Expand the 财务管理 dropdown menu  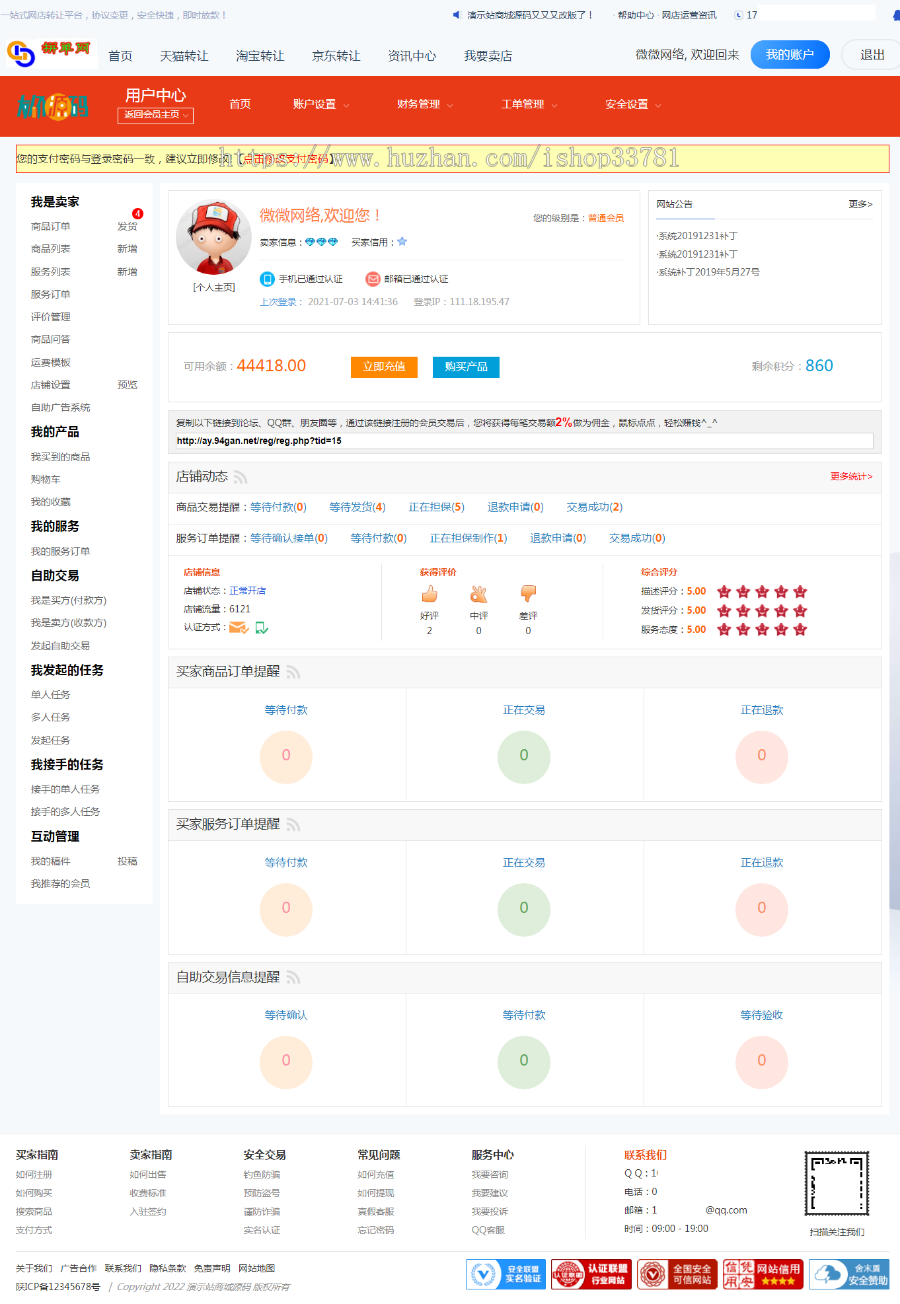[425, 104]
